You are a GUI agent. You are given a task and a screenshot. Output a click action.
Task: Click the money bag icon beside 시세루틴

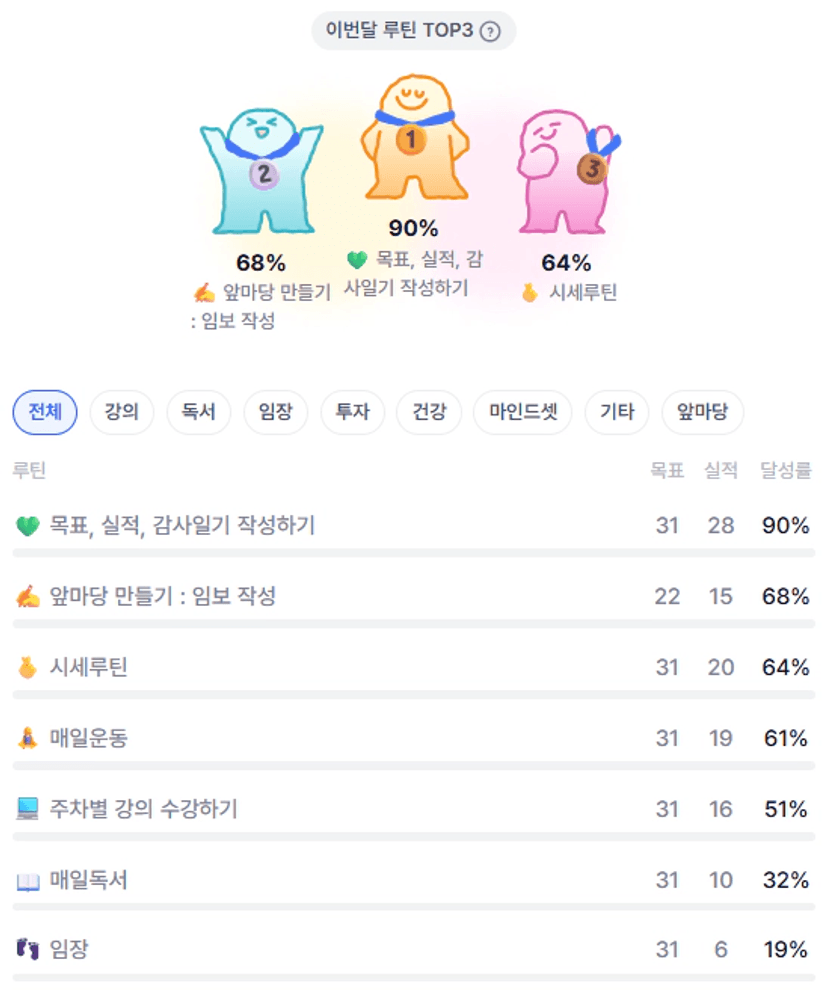tap(27, 668)
